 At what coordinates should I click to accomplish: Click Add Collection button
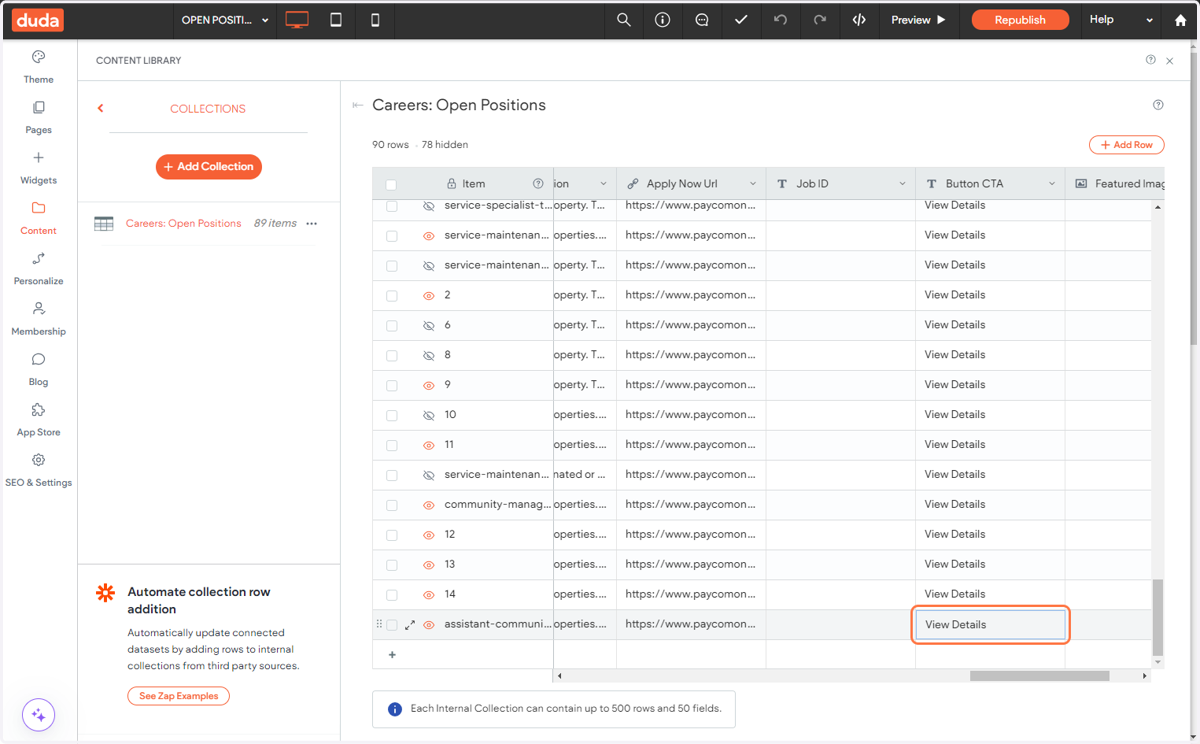coord(209,167)
